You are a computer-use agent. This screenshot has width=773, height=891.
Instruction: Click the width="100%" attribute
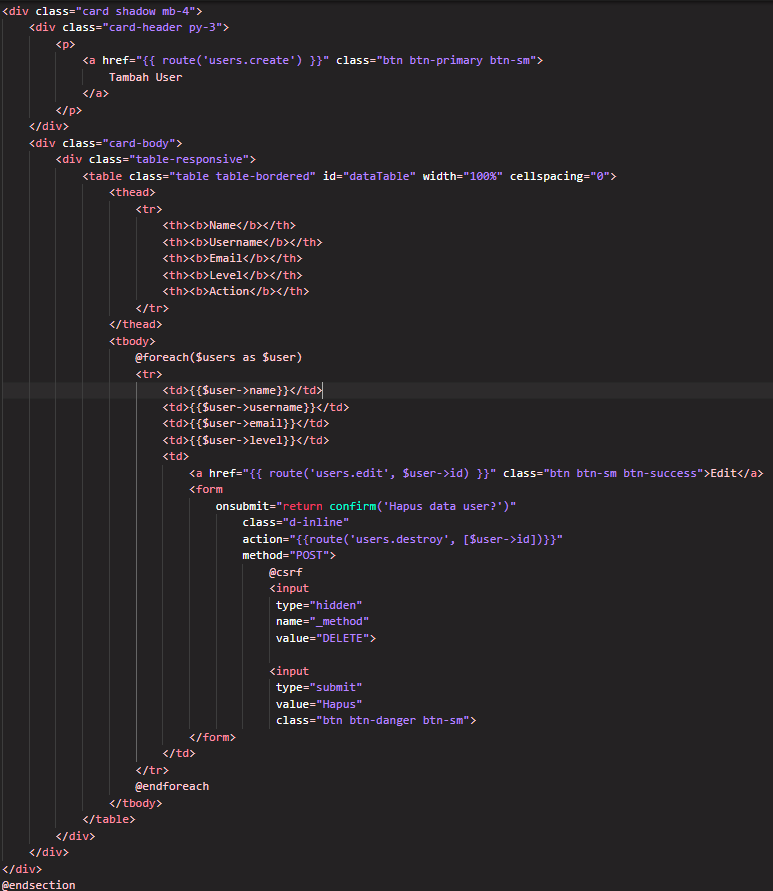[463, 177]
